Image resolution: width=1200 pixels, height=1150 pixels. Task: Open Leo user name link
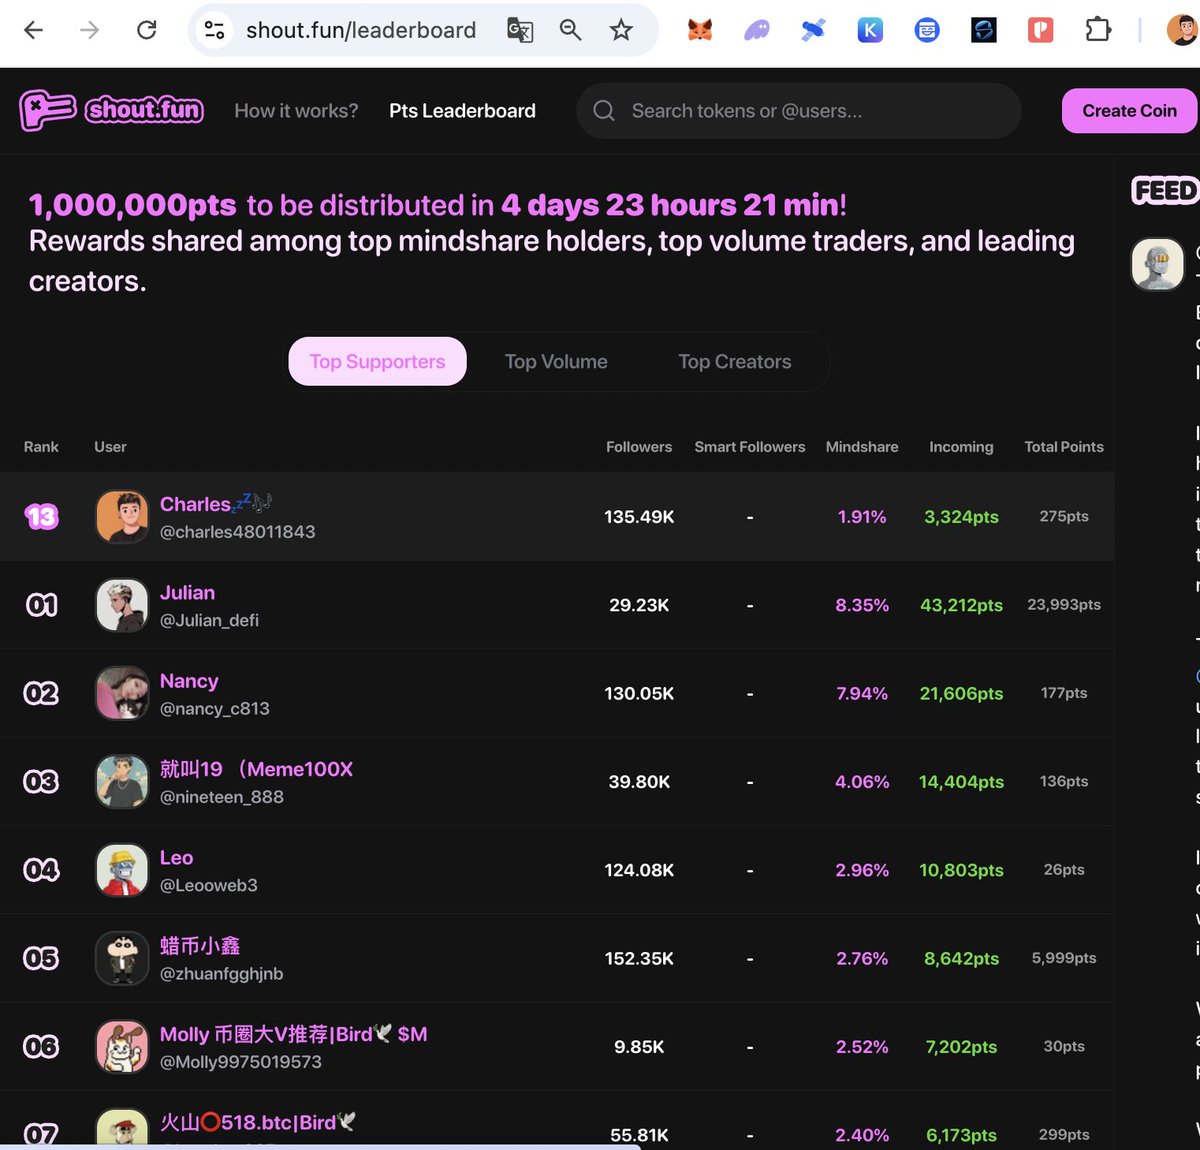coord(176,858)
